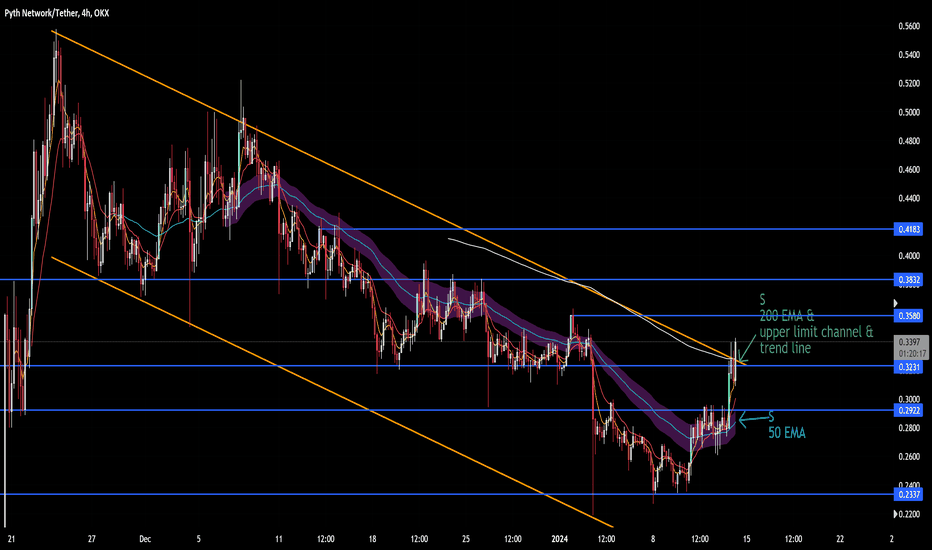This screenshot has width=932, height=550.
Task: Select the 0.2922 horizontal line price label
Action: (908, 410)
